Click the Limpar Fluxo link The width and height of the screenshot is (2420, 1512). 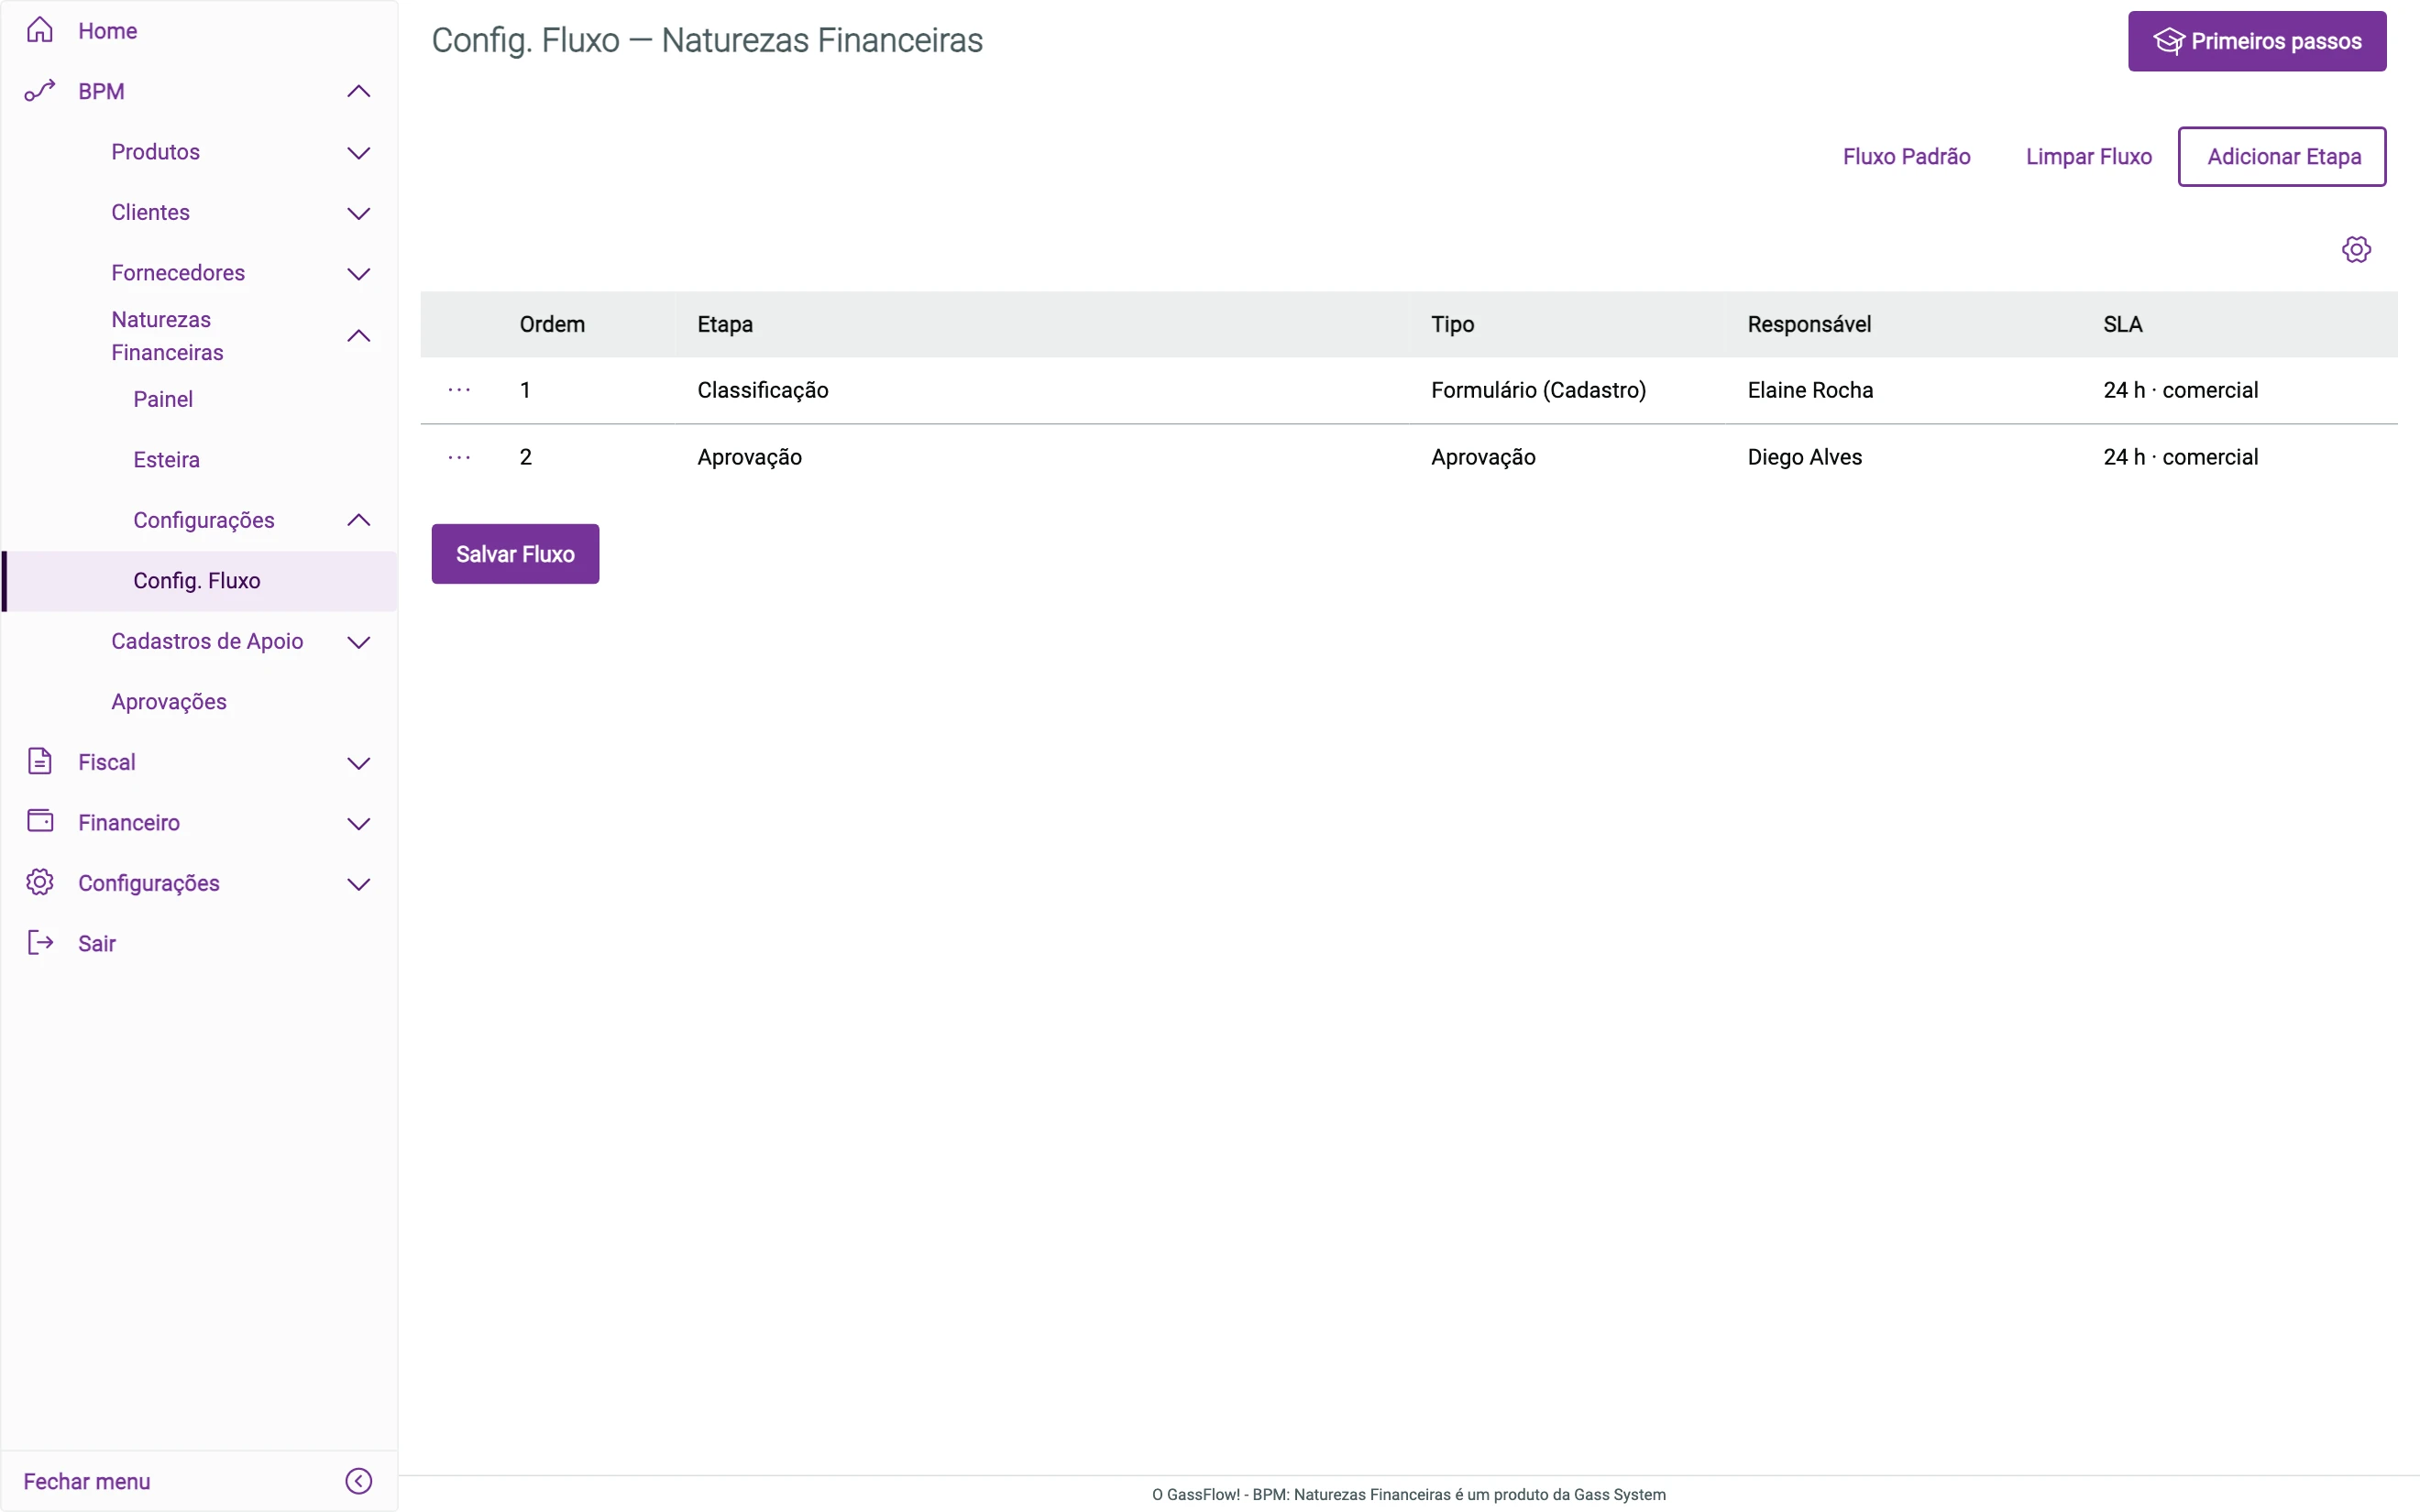click(2088, 157)
